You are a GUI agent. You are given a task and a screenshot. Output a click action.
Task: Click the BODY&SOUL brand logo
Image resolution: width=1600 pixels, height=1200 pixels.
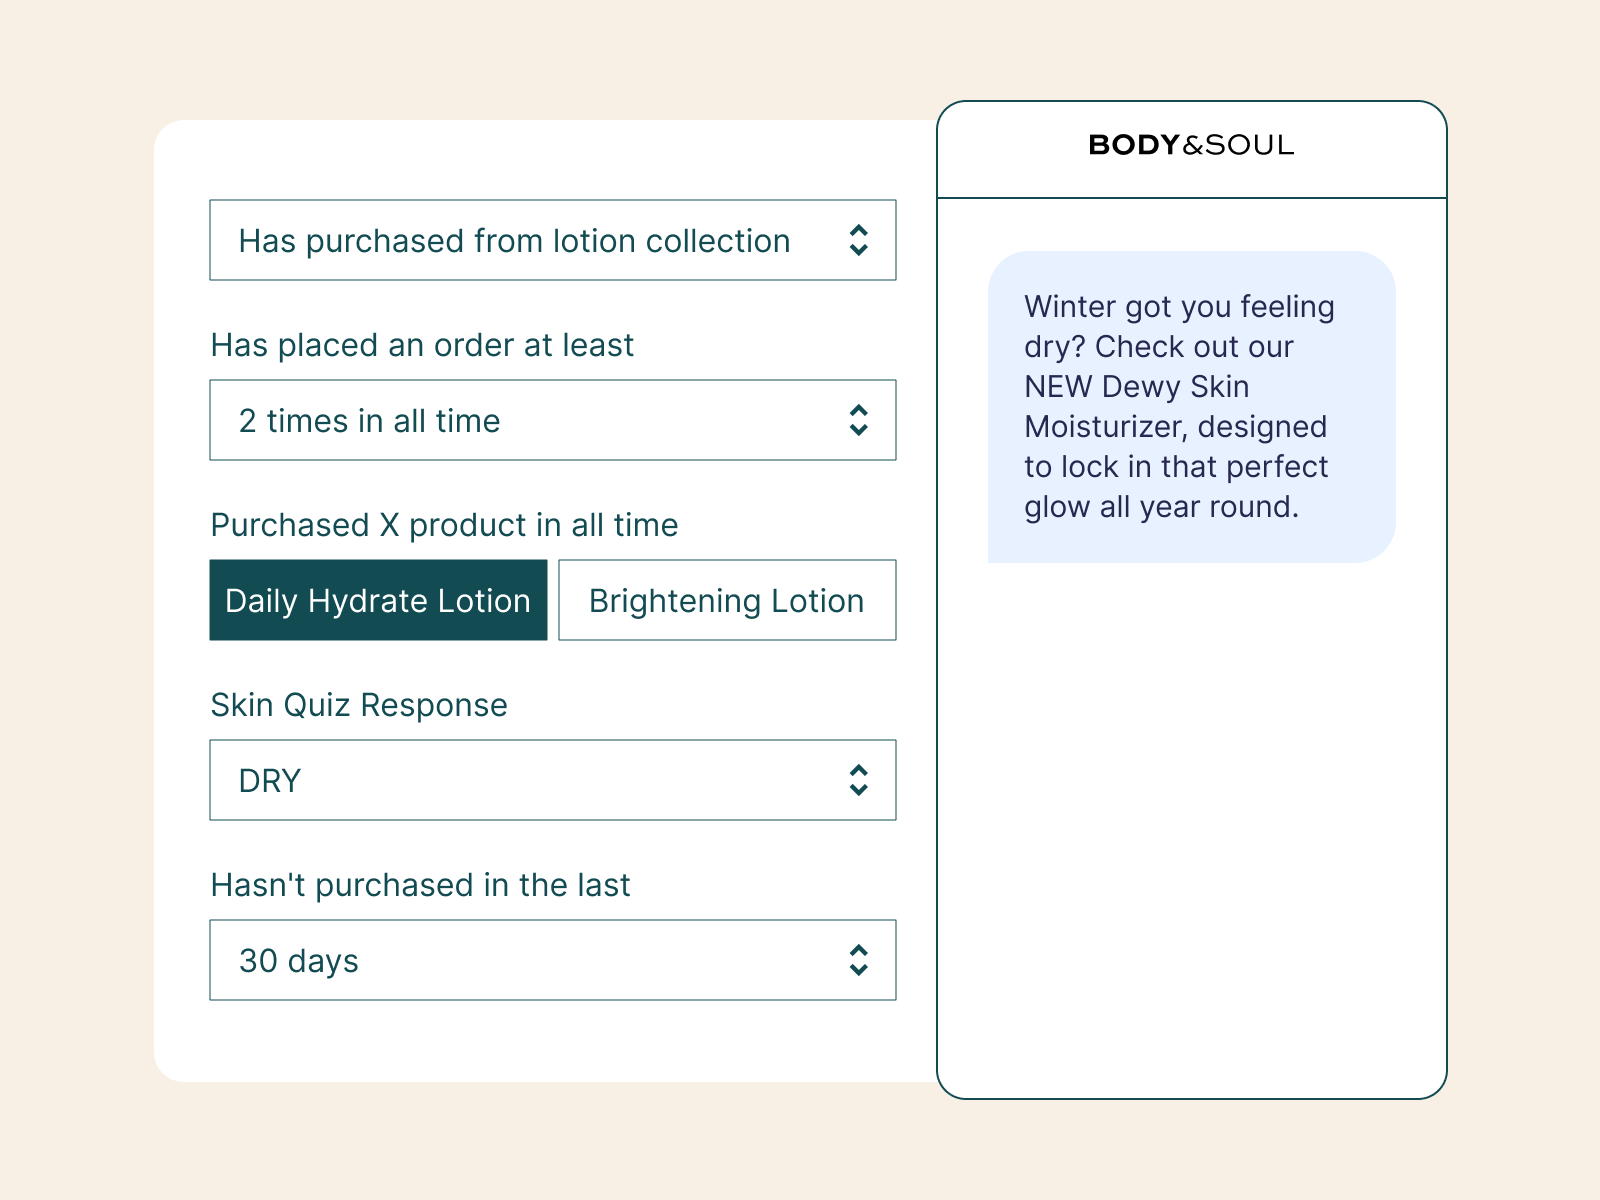click(x=1191, y=145)
